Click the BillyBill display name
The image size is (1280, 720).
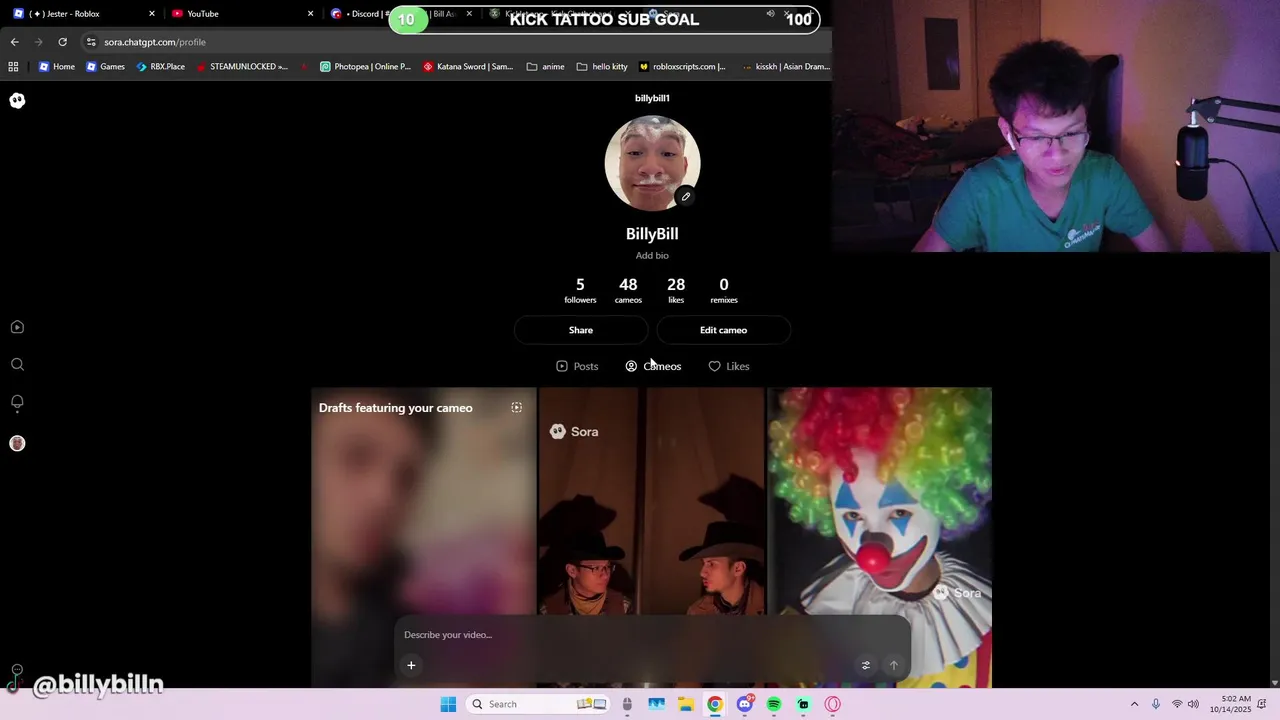point(652,234)
